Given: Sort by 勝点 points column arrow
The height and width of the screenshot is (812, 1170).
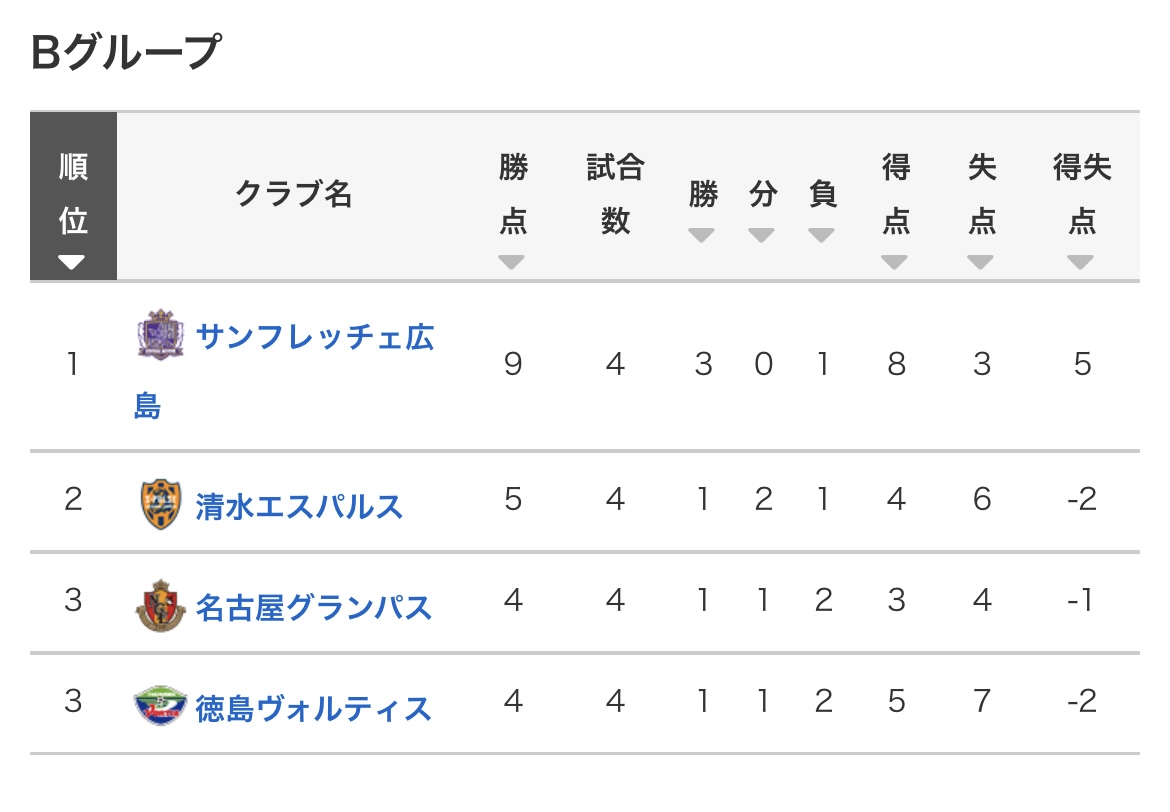Looking at the screenshot, I should tap(512, 263).
